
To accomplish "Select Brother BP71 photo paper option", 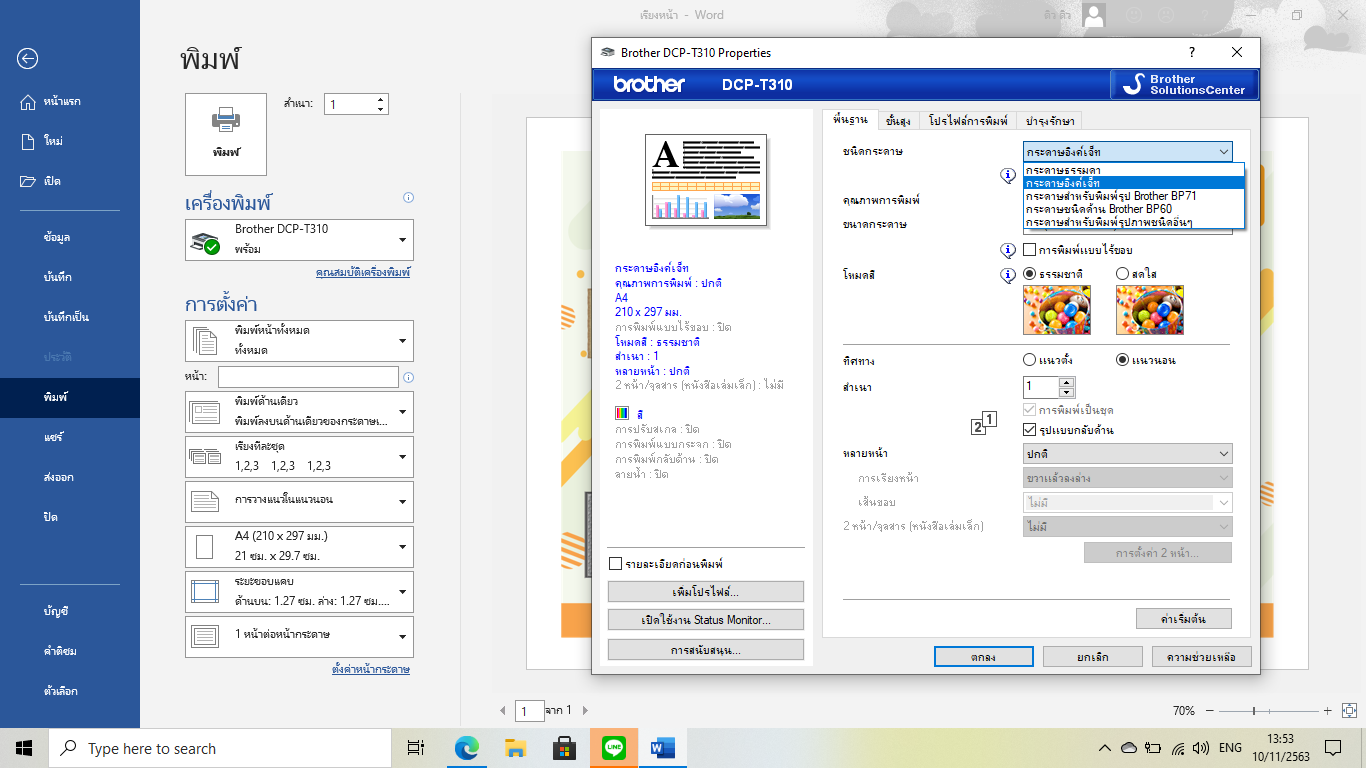I will [1134, 196].
